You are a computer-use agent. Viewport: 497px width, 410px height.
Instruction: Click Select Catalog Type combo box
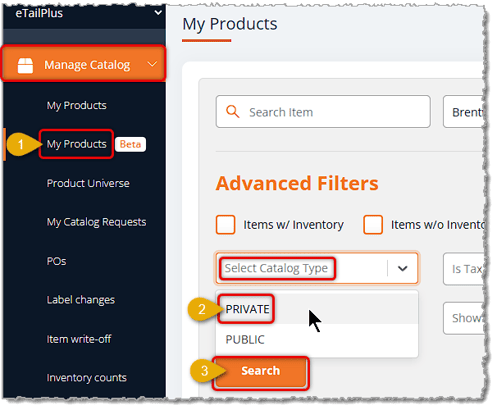317,268
